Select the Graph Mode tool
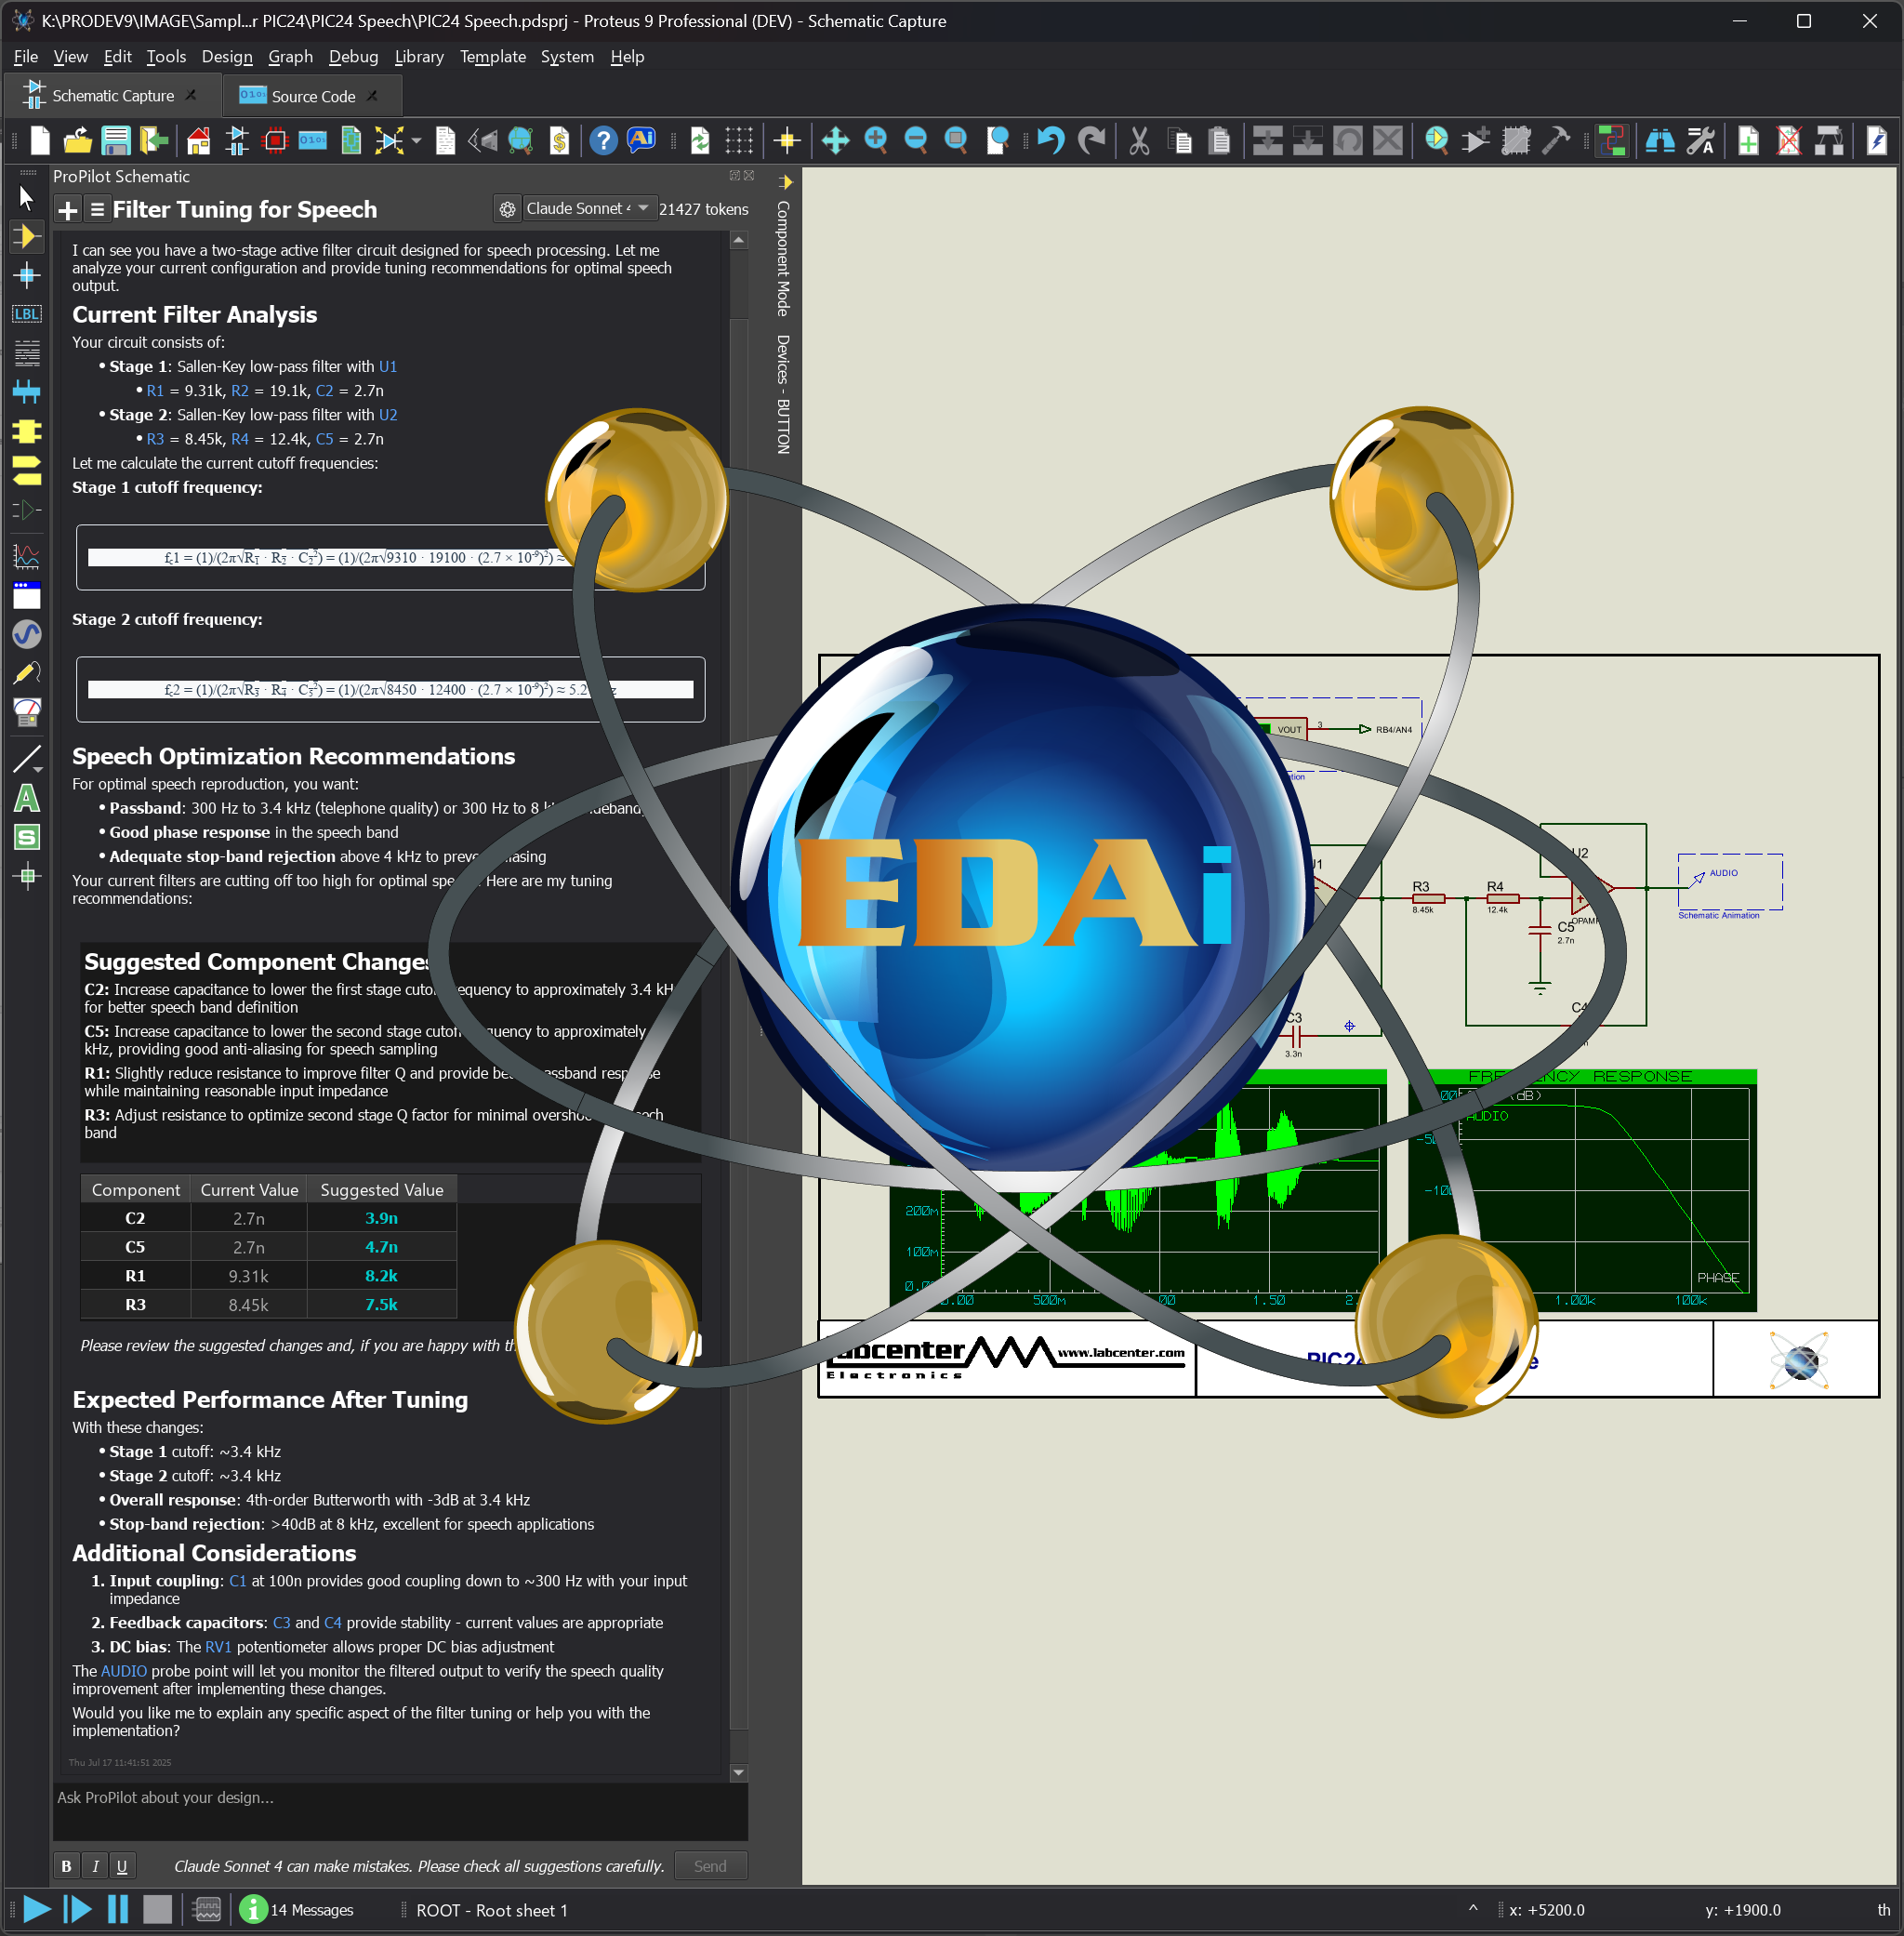Screen dimensions: 1904x1936 pos(27,557)
